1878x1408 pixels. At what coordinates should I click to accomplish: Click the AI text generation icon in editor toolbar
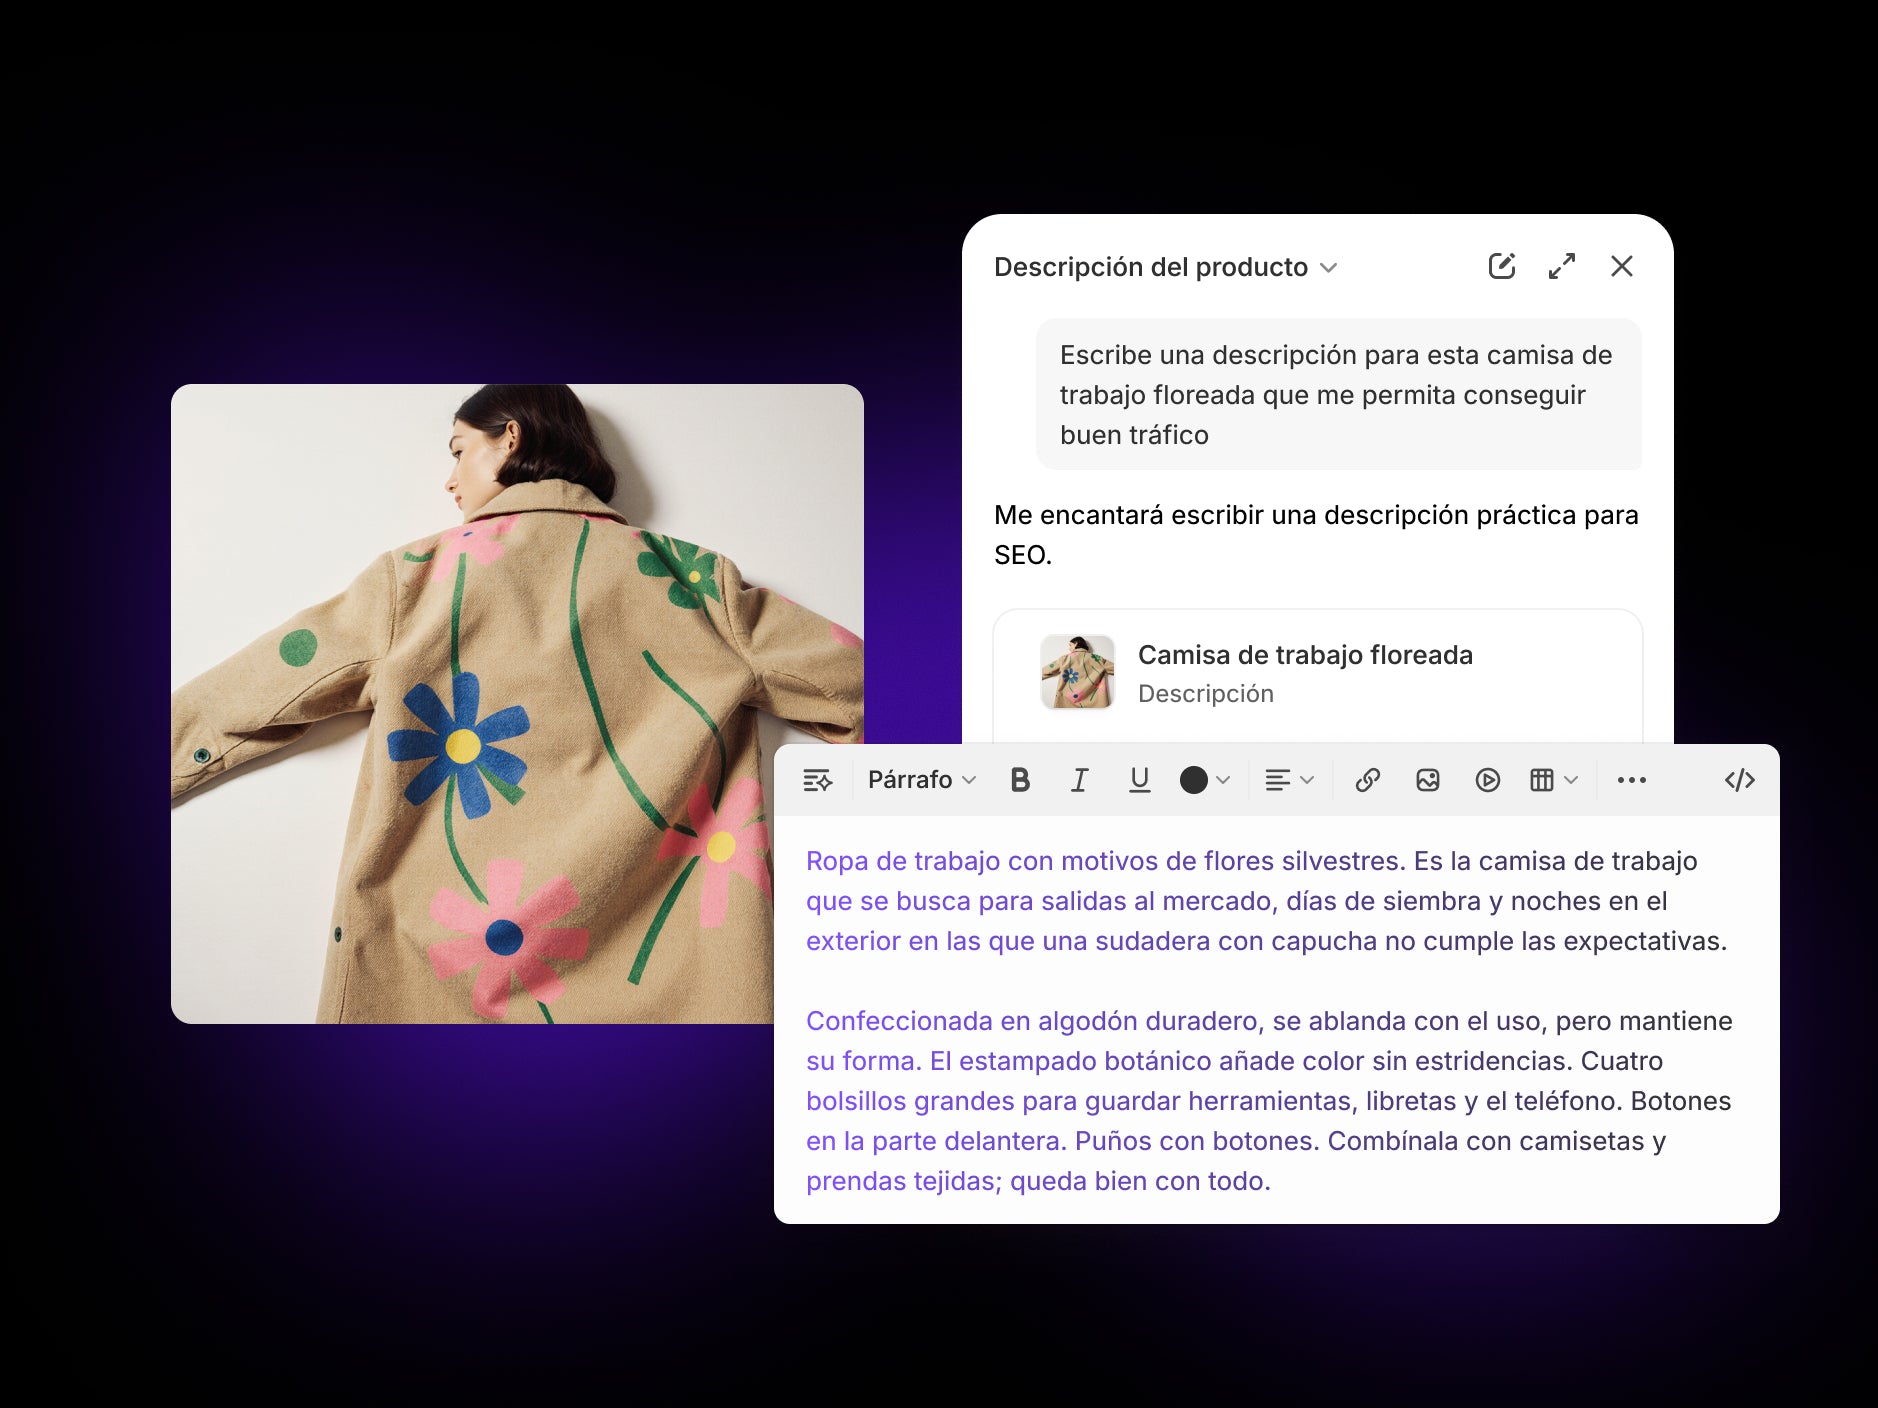pos(818,780)
